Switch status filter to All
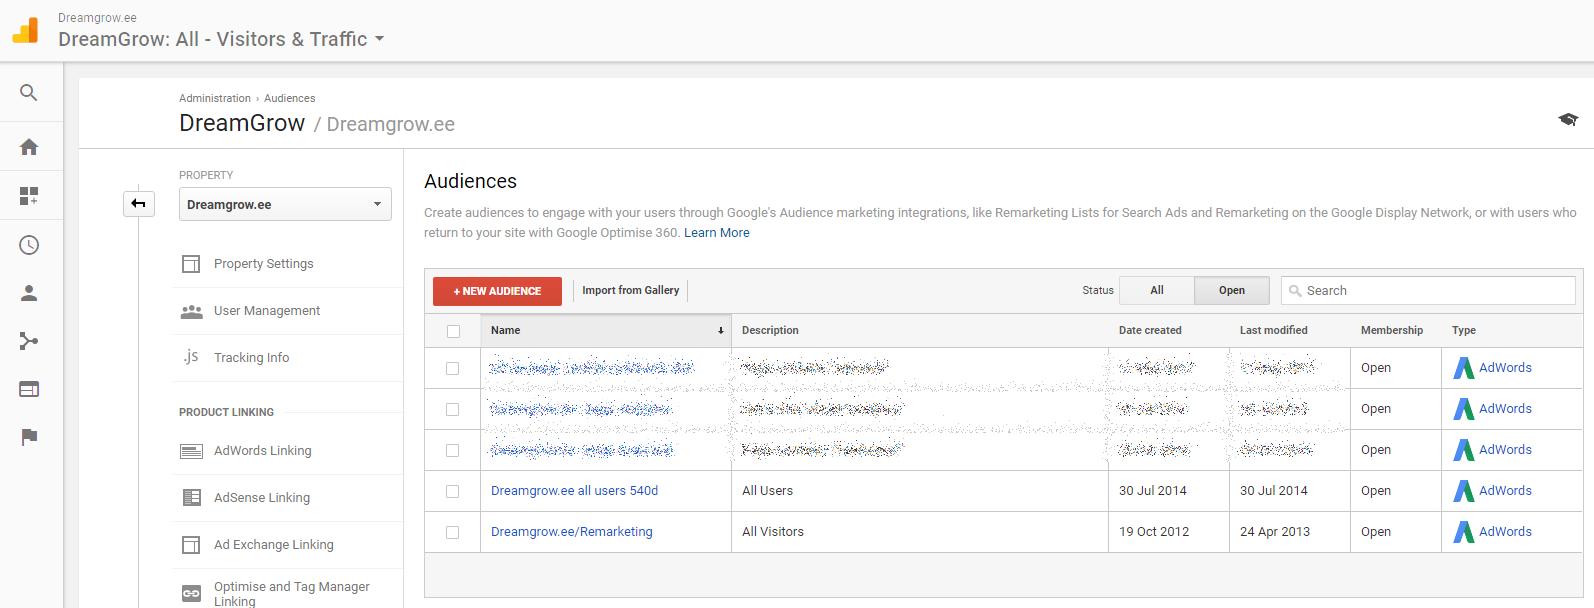The image size is (1594, 608). 1156,290
